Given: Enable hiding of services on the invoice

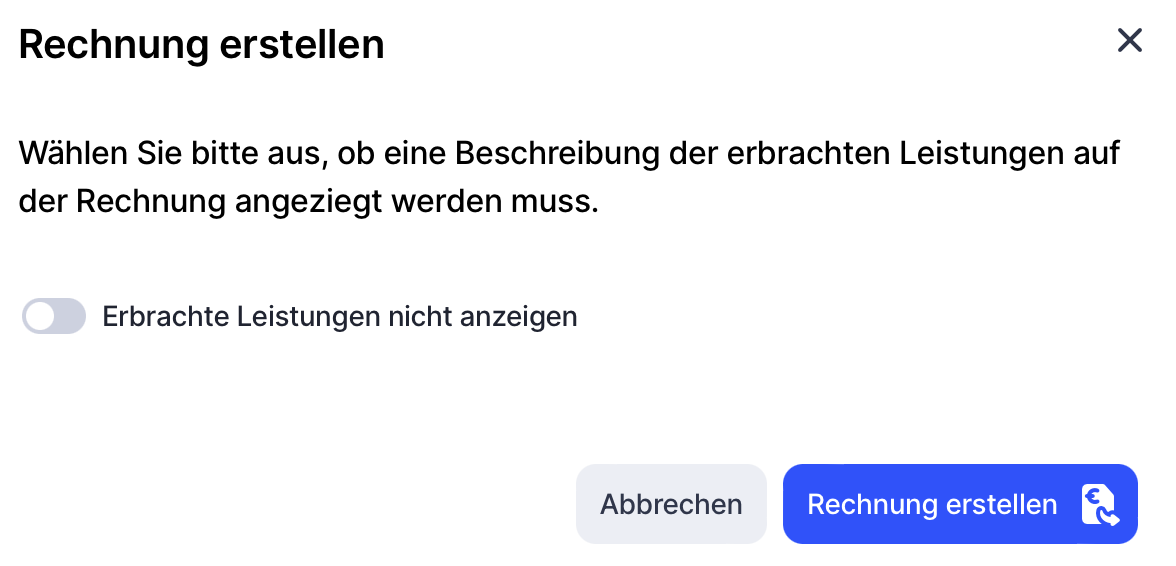Looking at the screenshot, I should coord(54,317).
